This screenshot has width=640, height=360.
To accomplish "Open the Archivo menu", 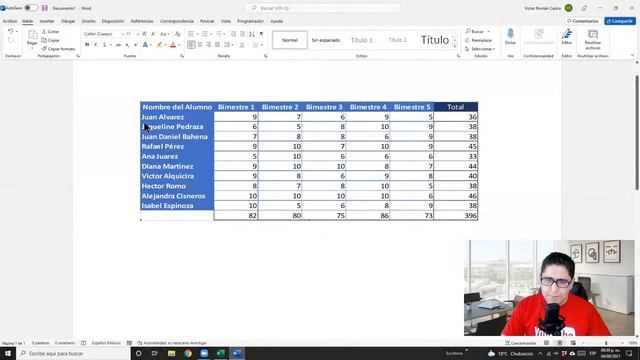I will [x=10, y=21].
